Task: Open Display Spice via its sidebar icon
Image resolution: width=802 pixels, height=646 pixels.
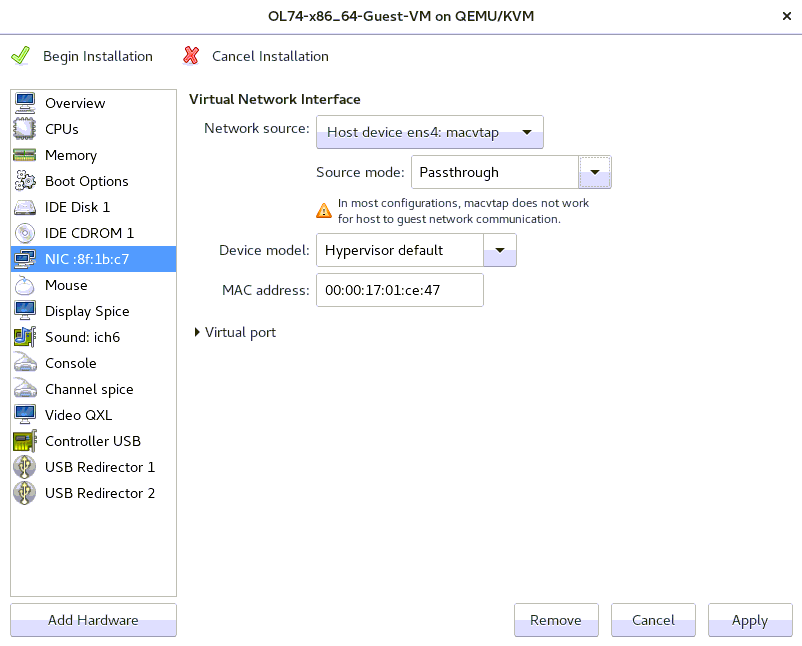Action: [x=25, y=311]
